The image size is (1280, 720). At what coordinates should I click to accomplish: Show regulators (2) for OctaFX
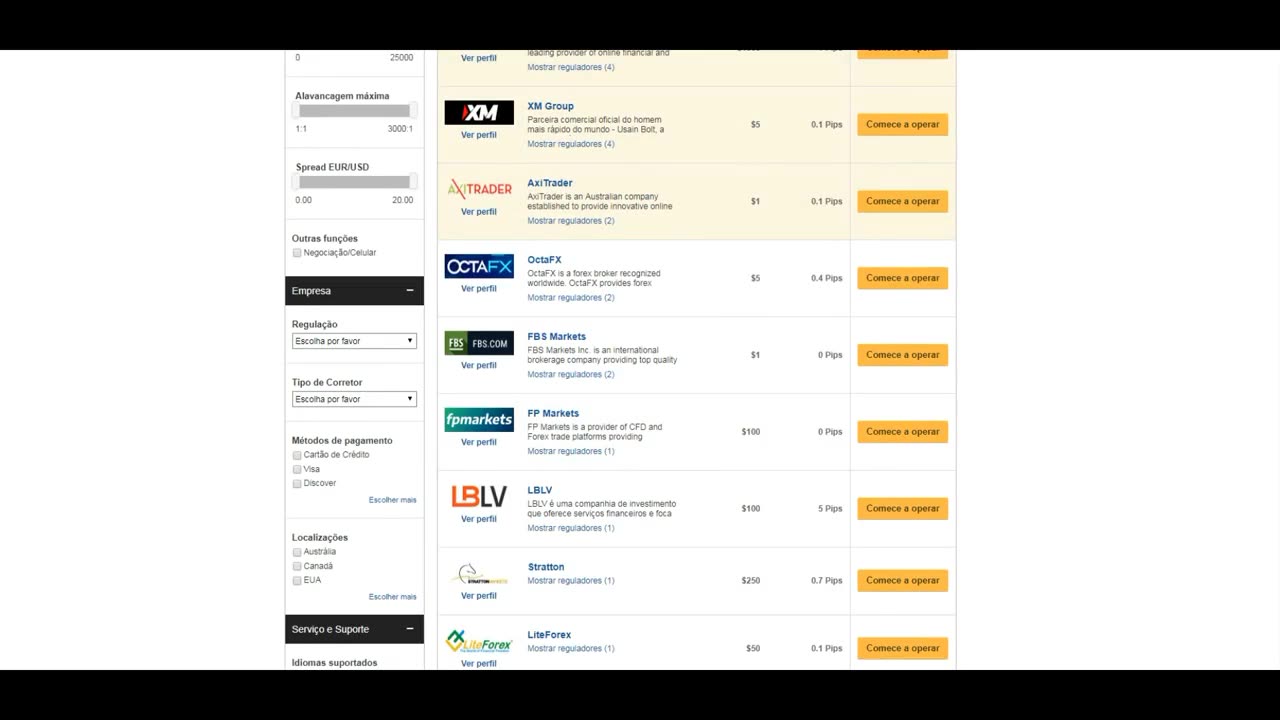tap(571, 298)
